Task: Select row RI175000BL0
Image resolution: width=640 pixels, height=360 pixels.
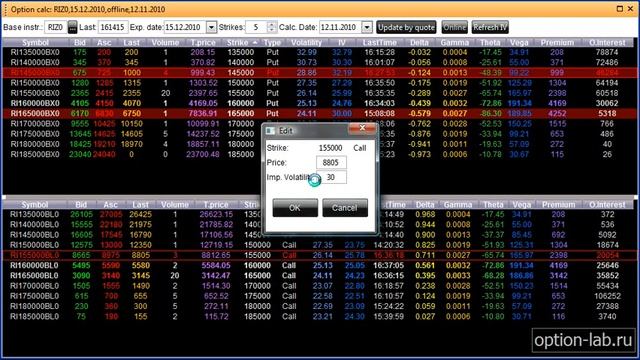Action: [318, 296]
